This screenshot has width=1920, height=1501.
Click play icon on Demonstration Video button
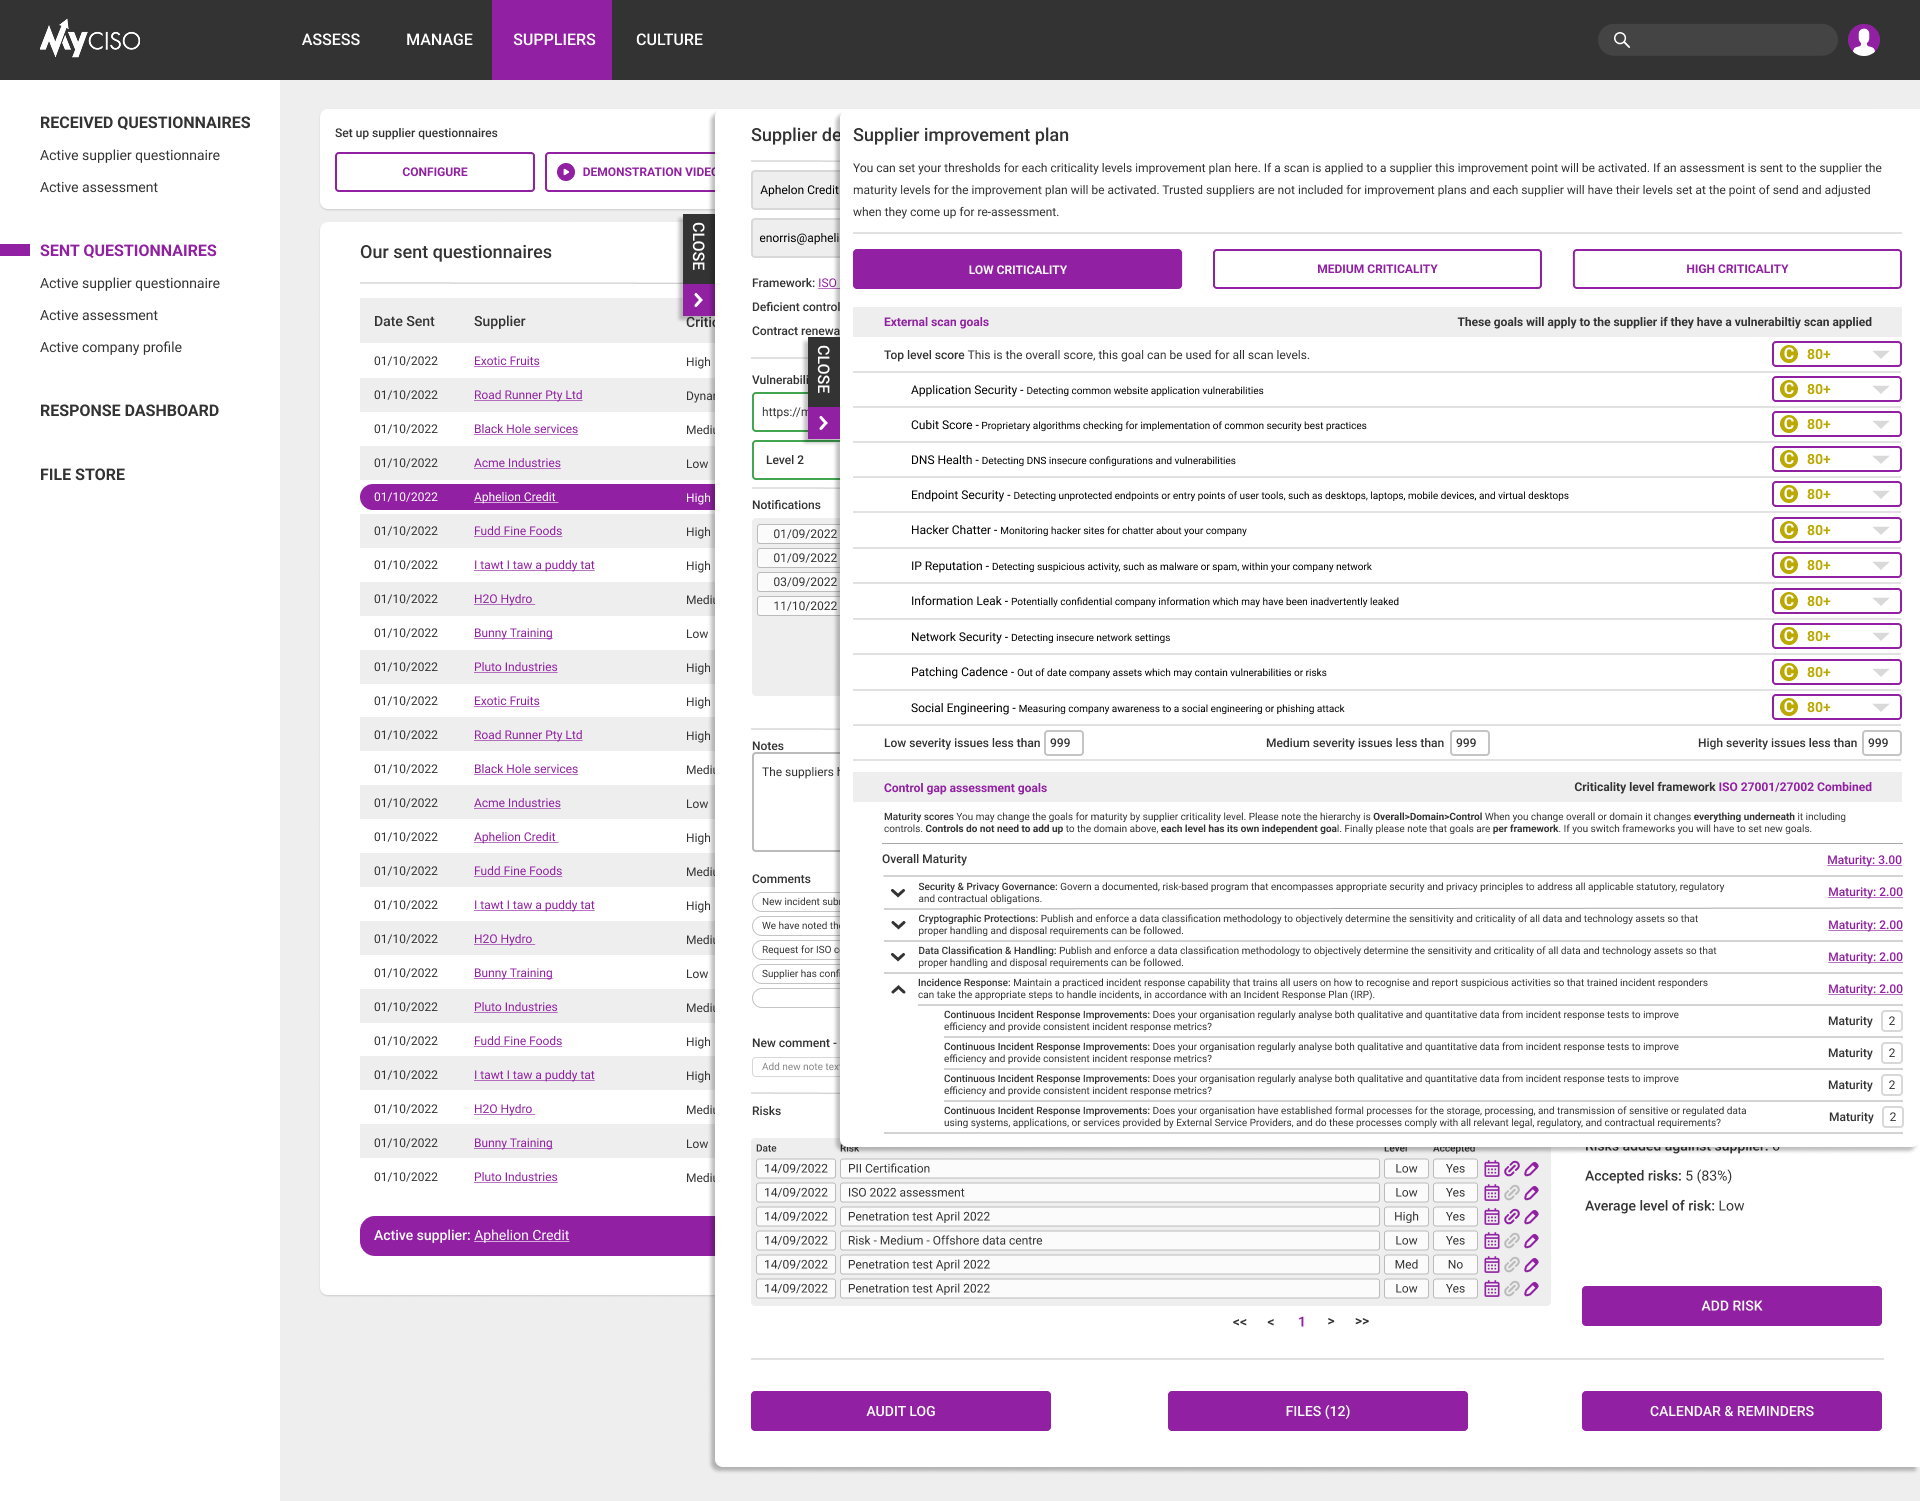(566, 172)
